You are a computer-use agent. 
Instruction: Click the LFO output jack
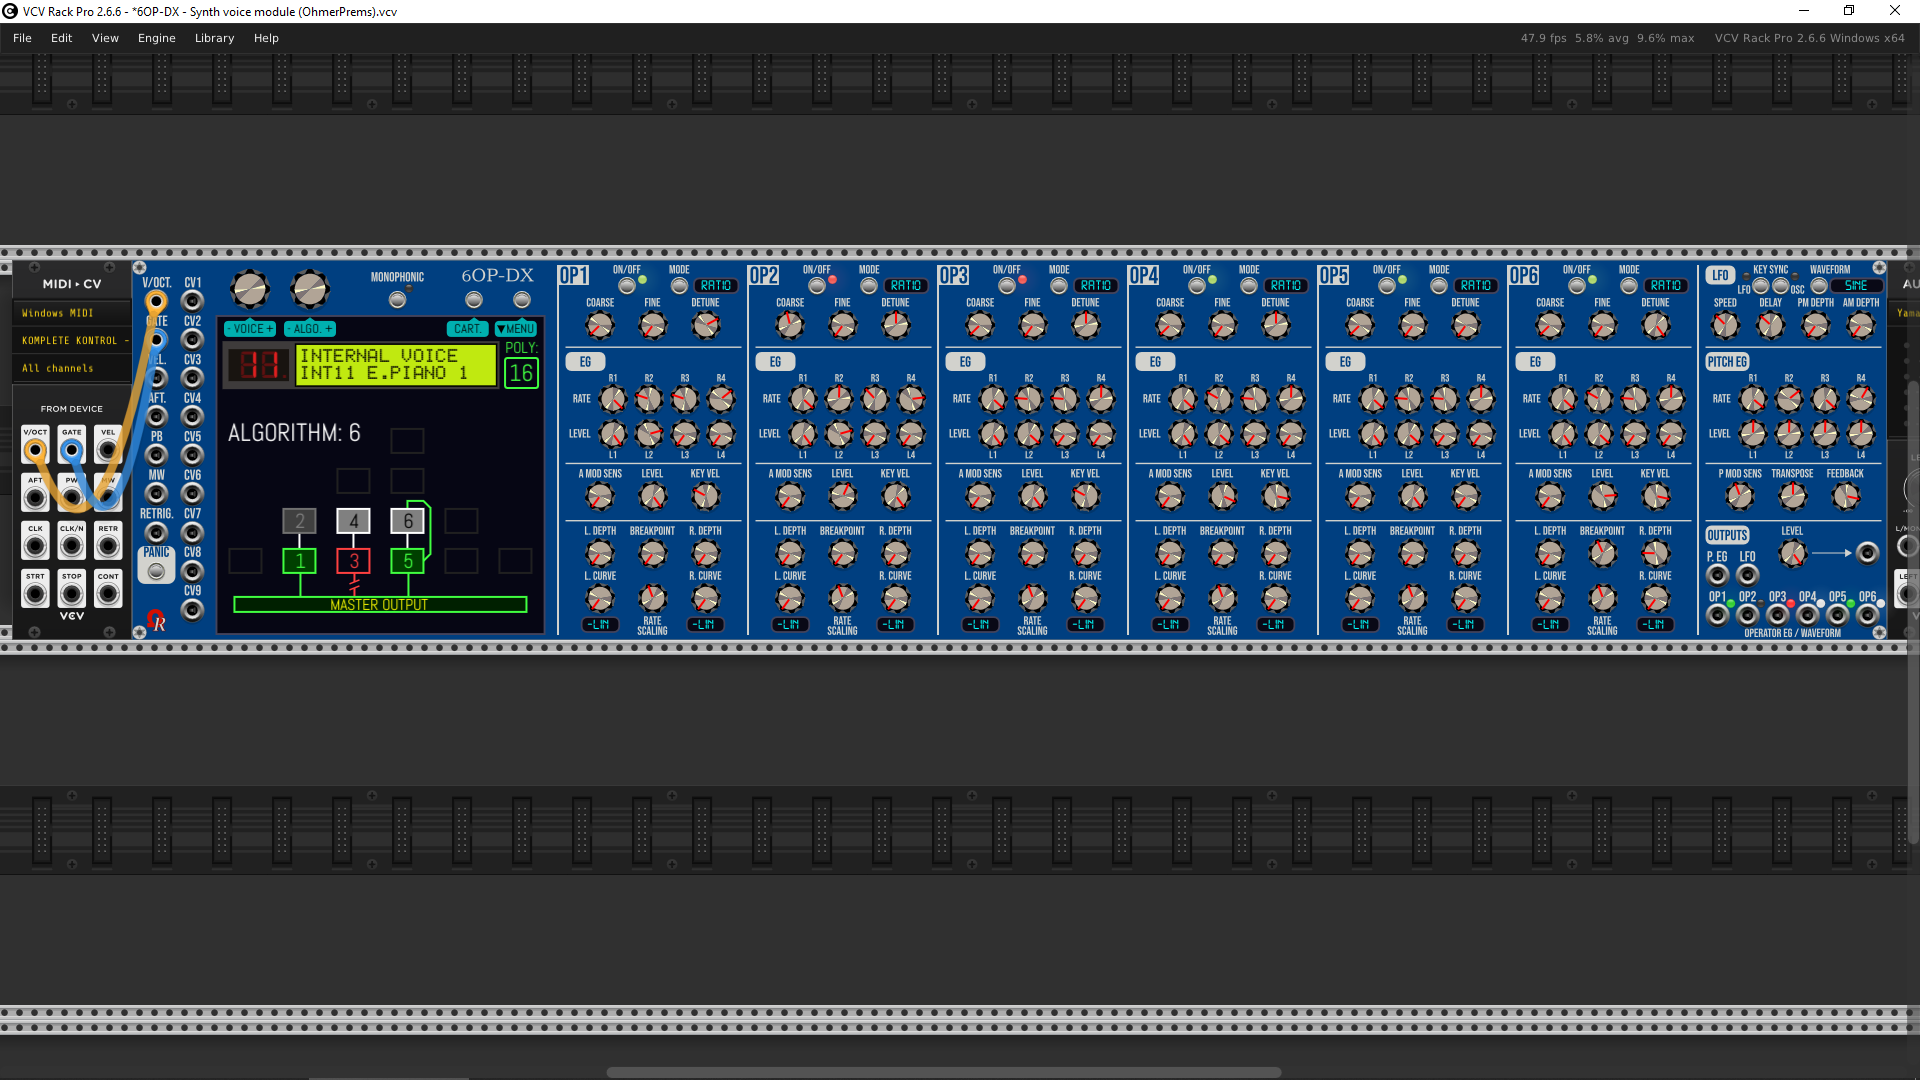tap(1747, 575)
